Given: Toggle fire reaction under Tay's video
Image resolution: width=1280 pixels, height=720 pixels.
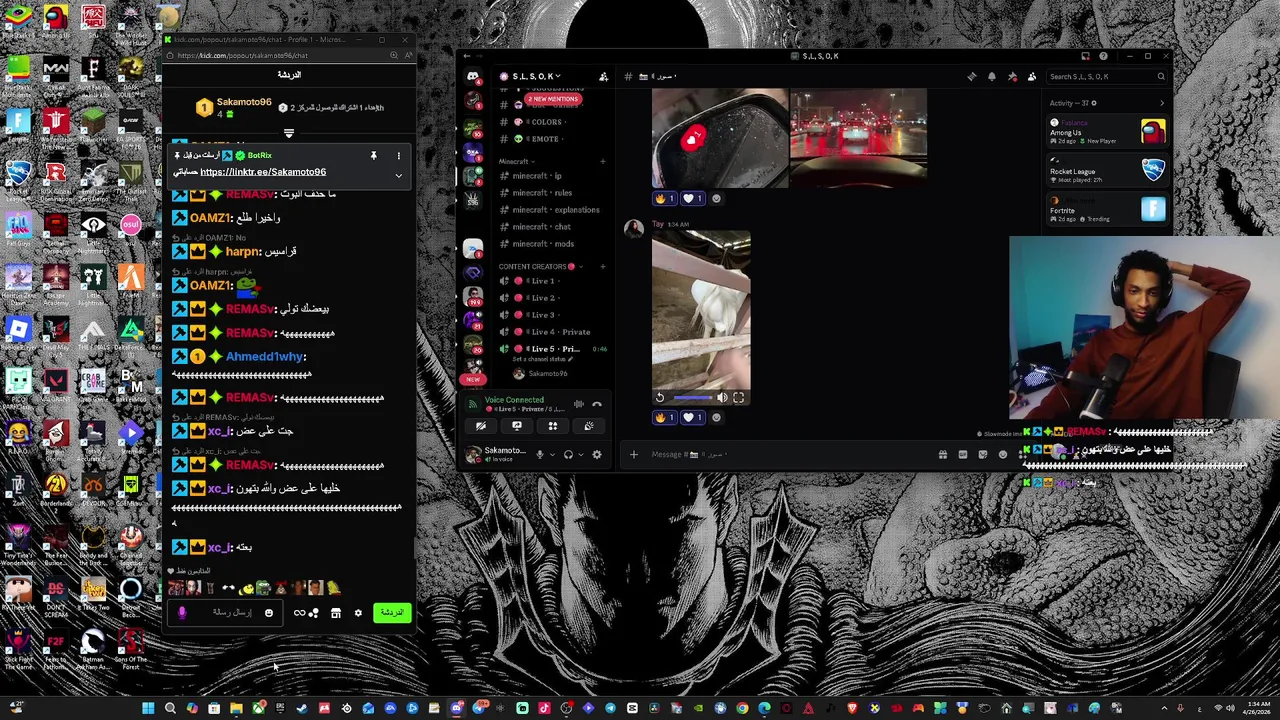Looking at the screenshot, I should (664, 417).
